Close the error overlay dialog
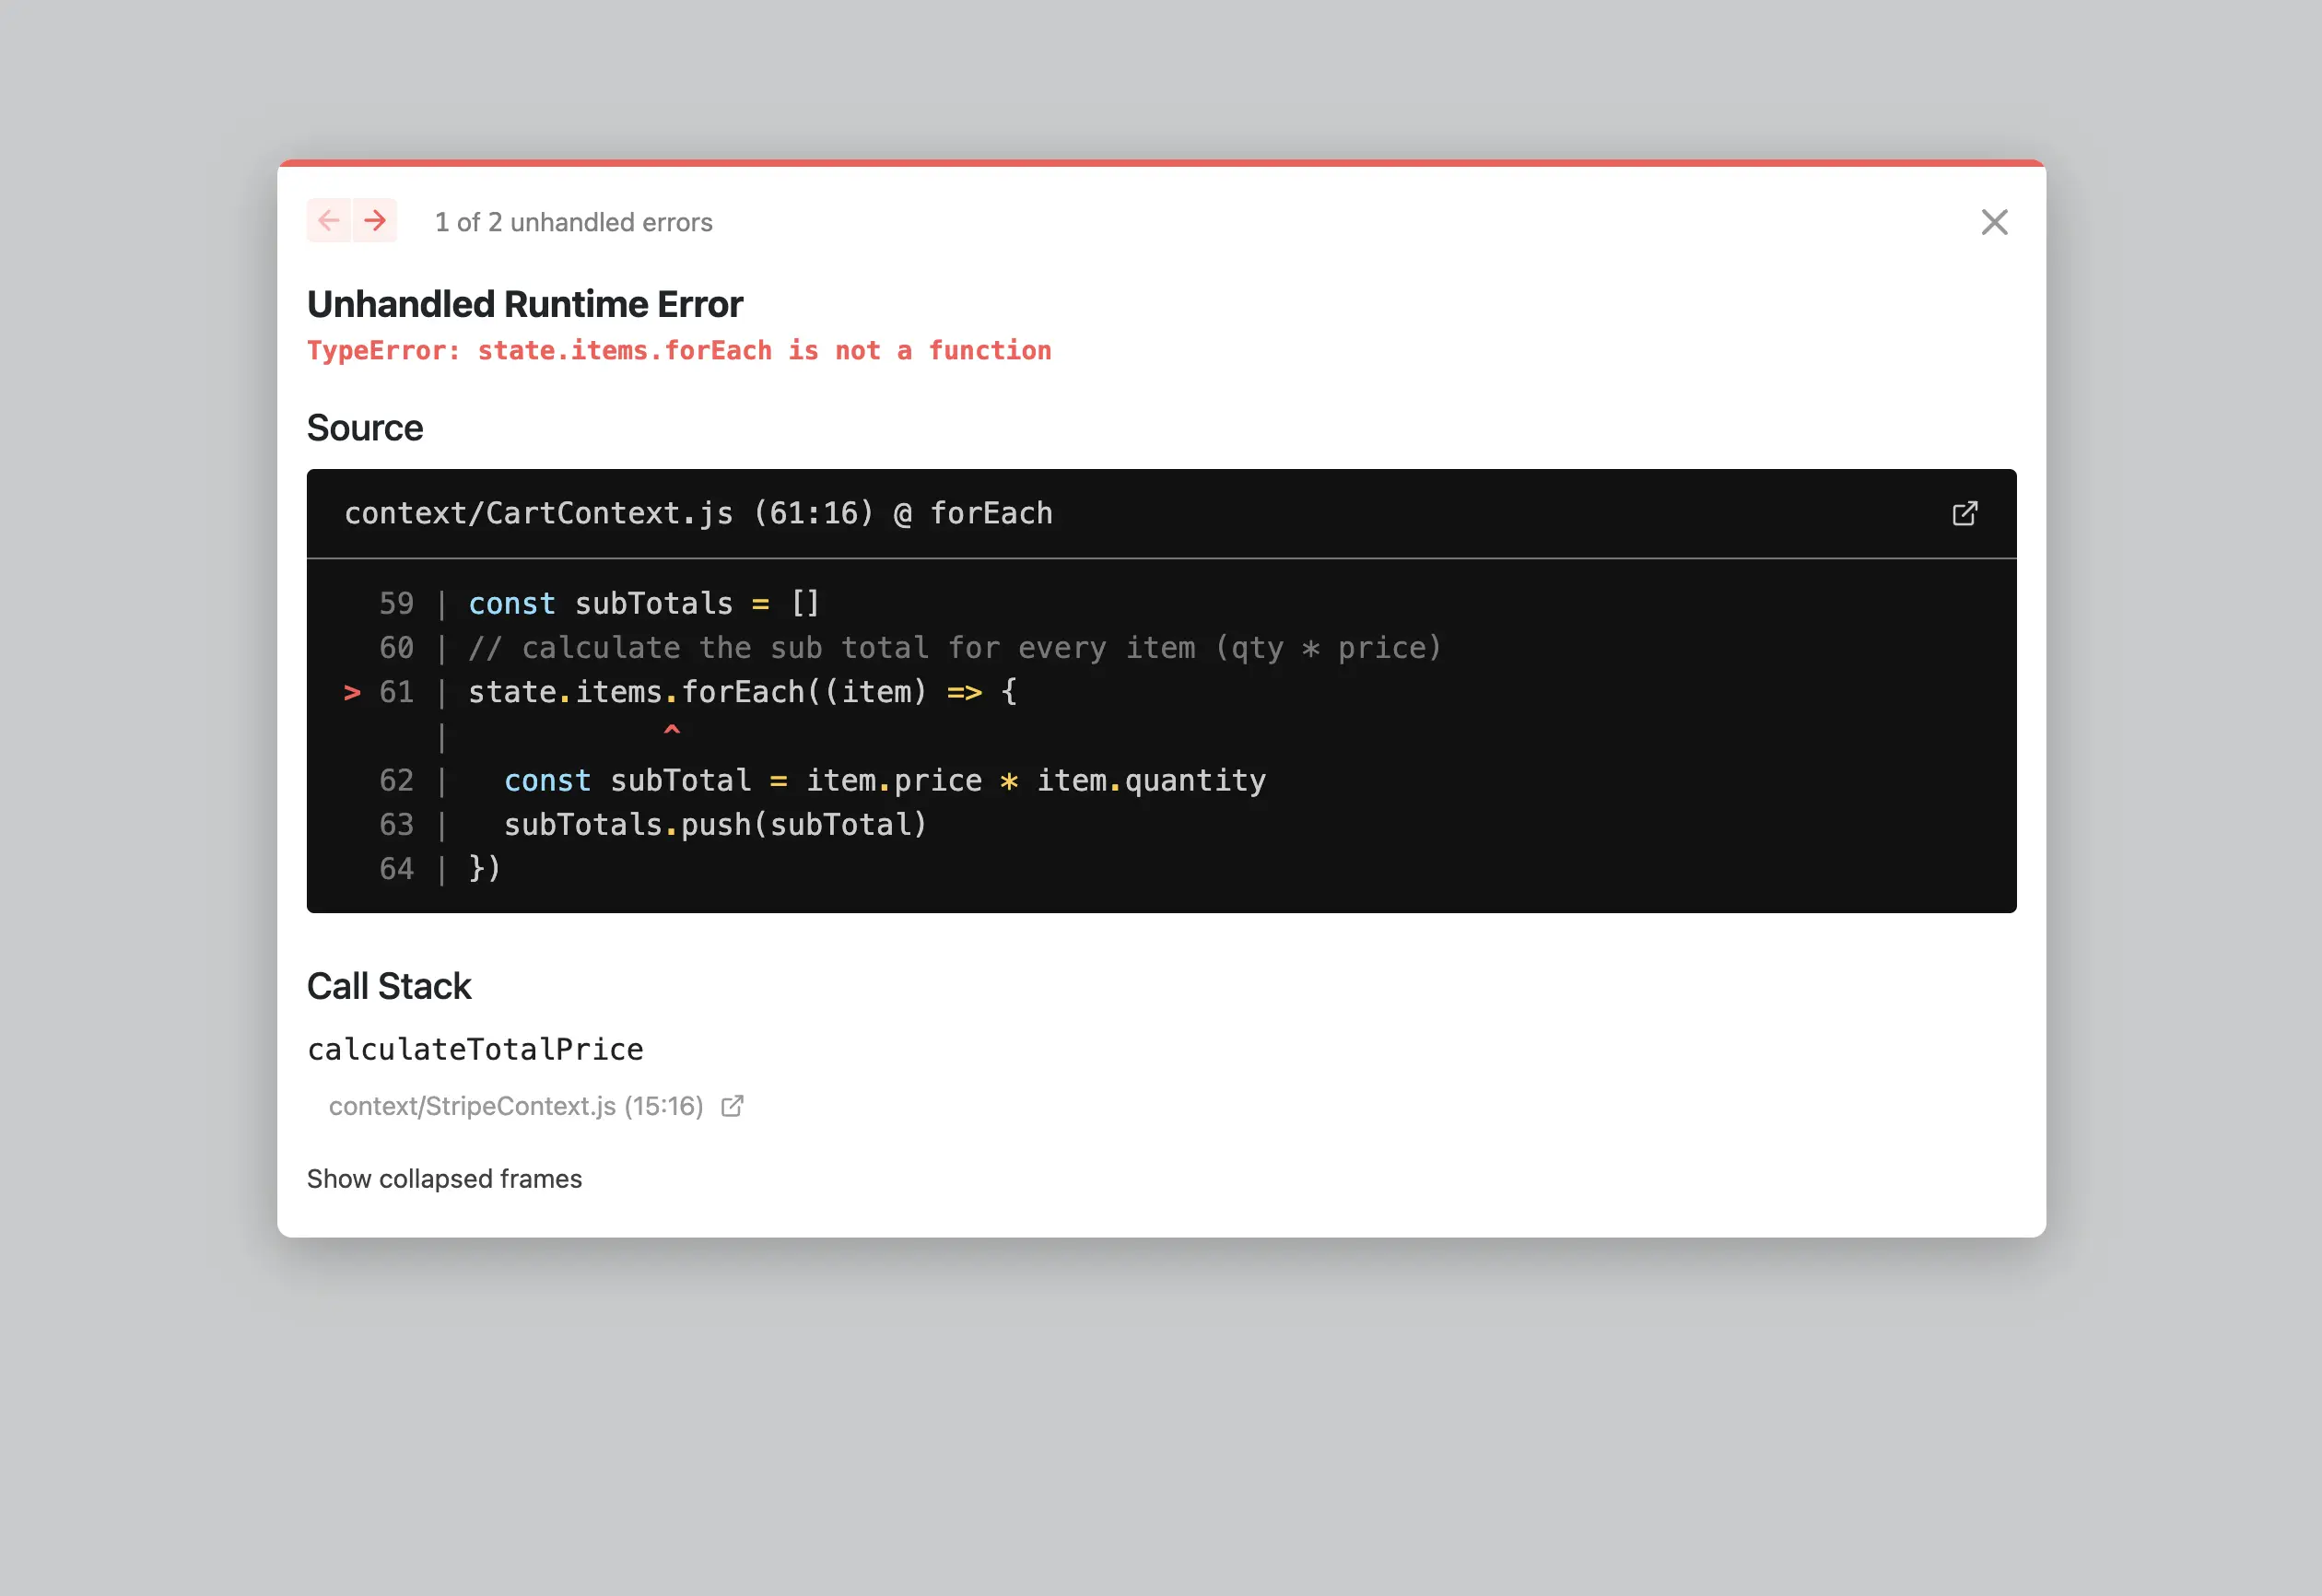2322x1596 pixels. point(1994,222)
